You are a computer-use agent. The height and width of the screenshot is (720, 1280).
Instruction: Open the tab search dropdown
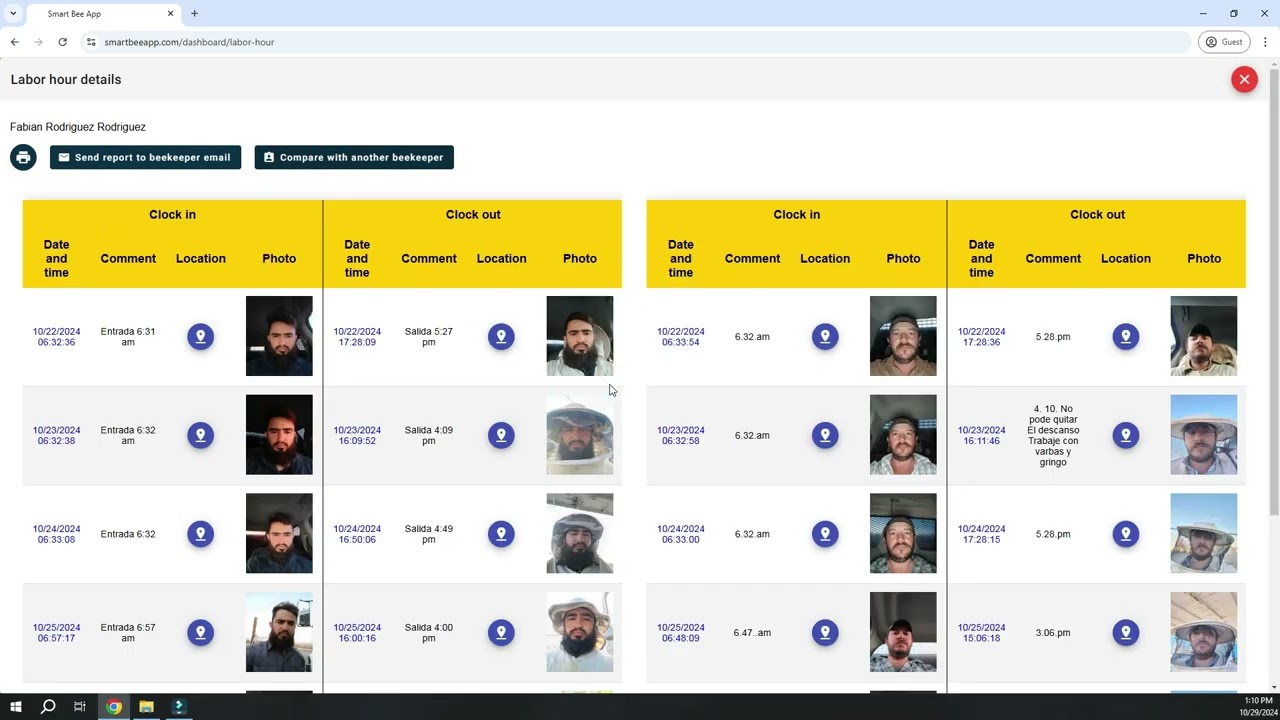tap(13, 14)
